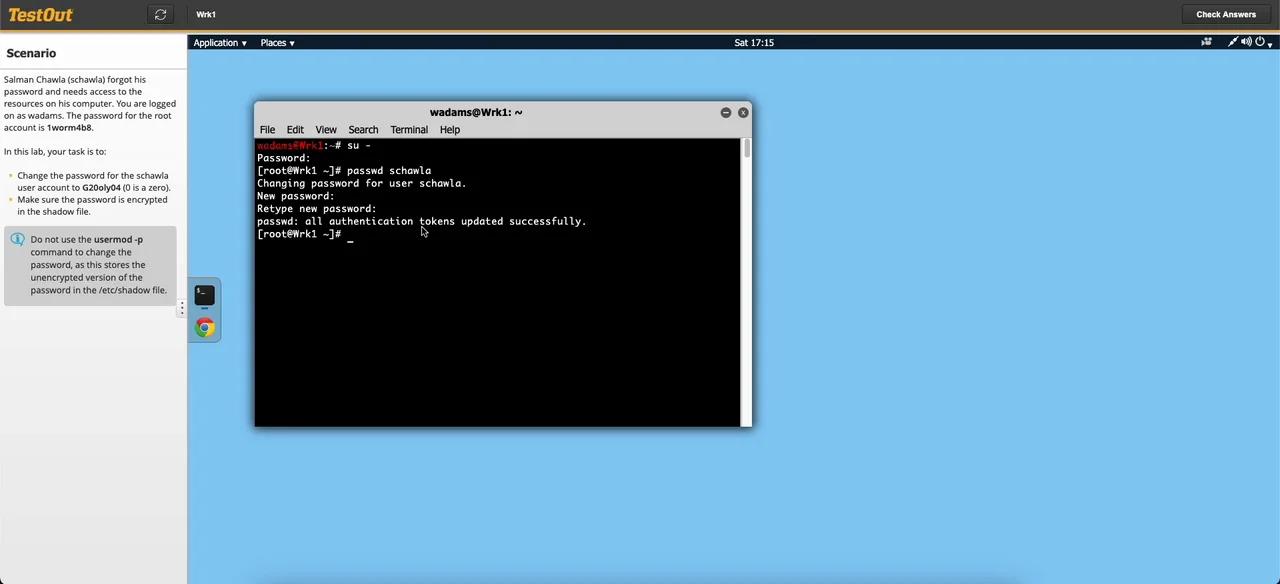The image size is (1280, 584).
Task: Click the 'Retype new password:' line
Action: pos(317,209)
